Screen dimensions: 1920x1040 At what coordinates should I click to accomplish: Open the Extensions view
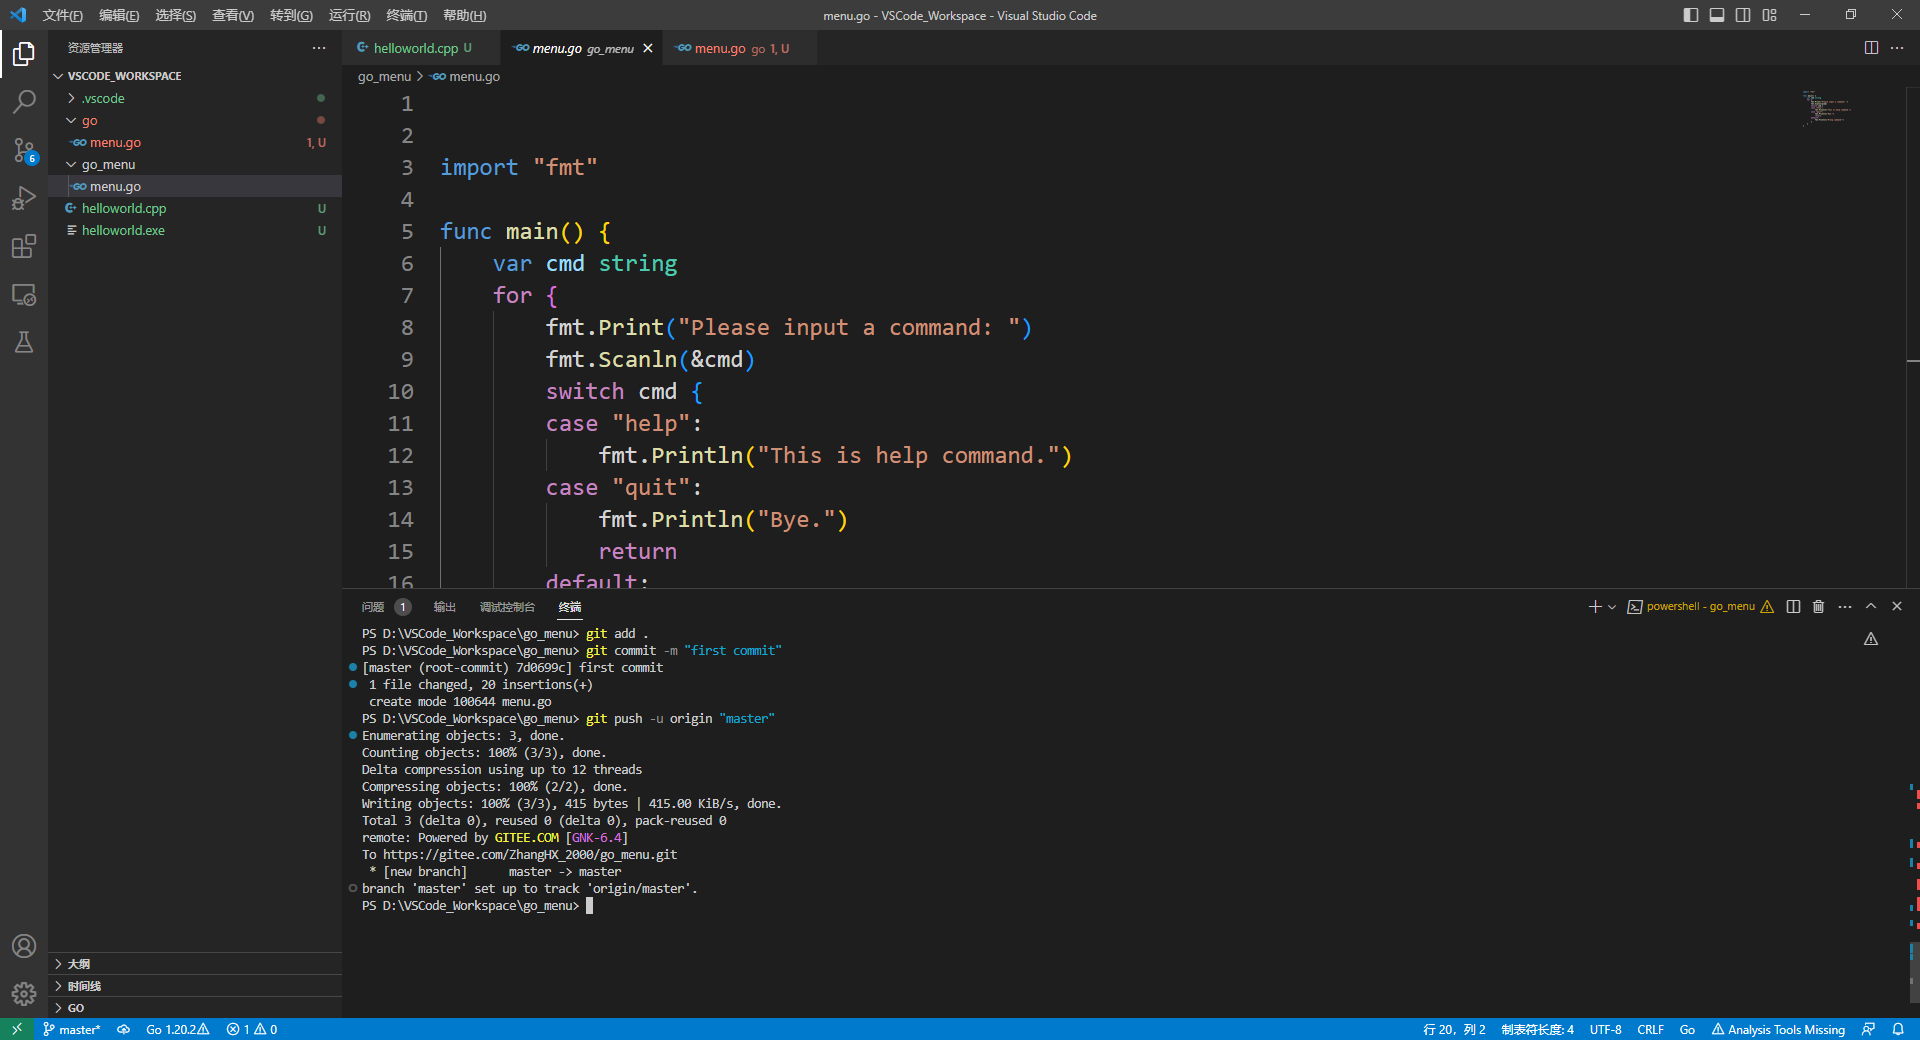(24, 246)
